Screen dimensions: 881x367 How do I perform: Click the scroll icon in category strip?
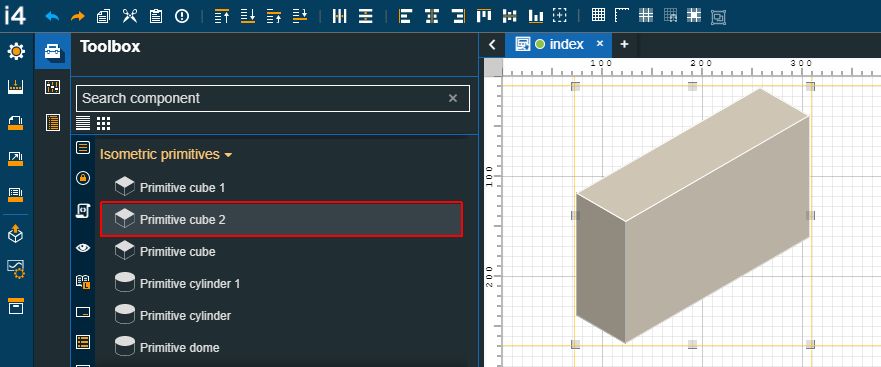pos(83,211)
